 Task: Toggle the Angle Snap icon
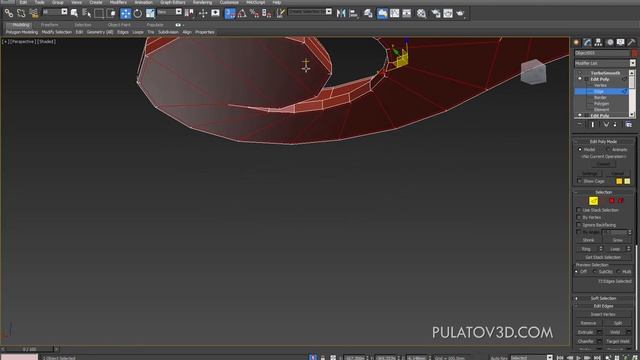pos(242,13)
